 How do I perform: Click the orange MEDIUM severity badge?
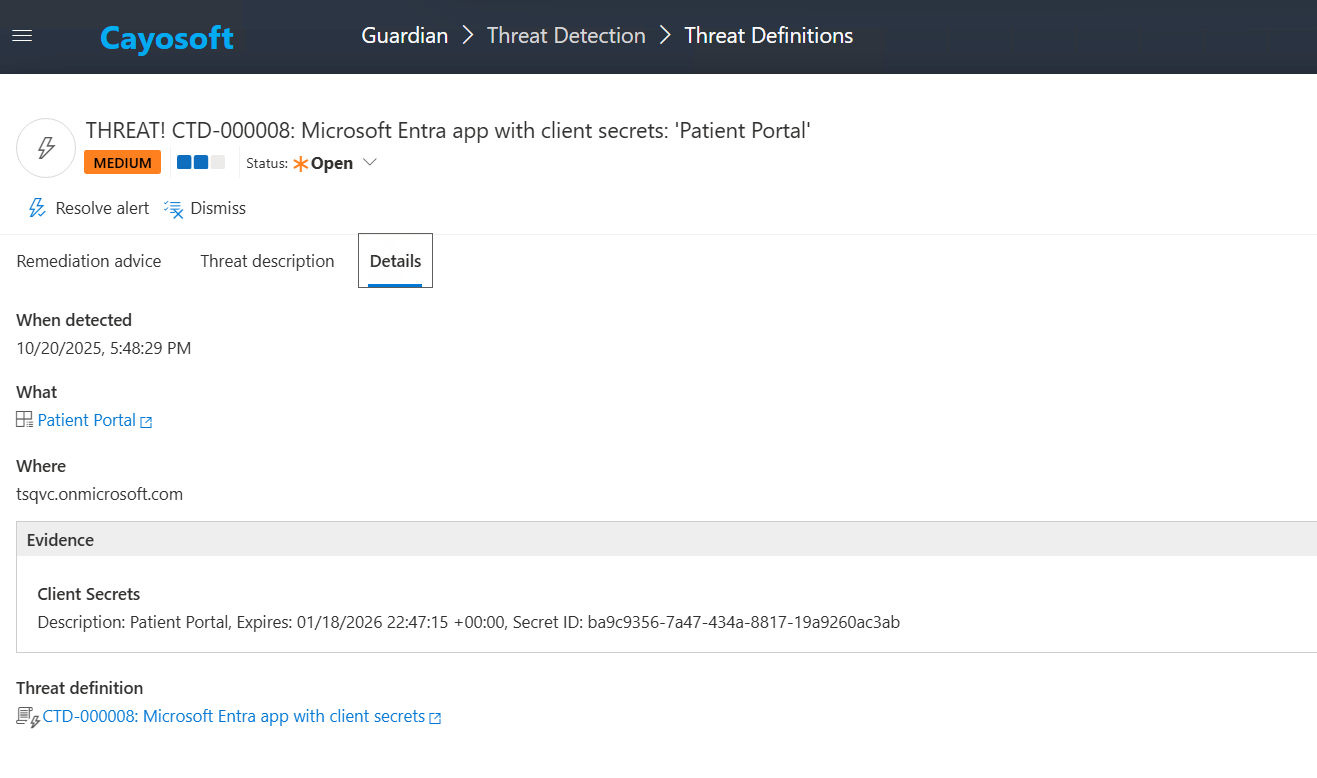tap(122, 163)
